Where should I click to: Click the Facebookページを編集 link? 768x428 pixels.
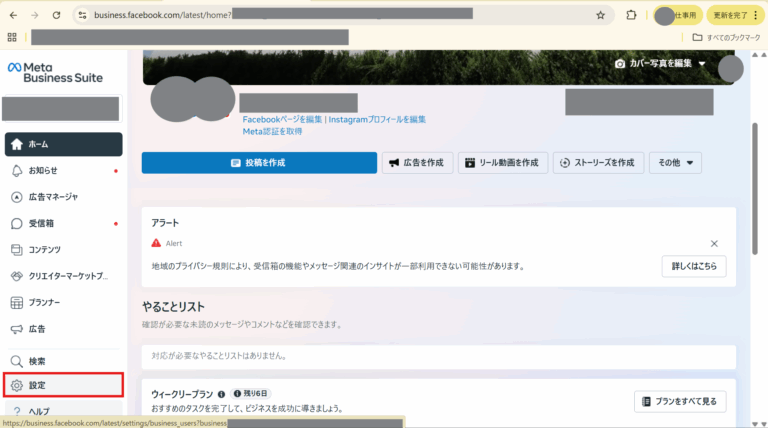pyautogui.click(x=282, y=119)
